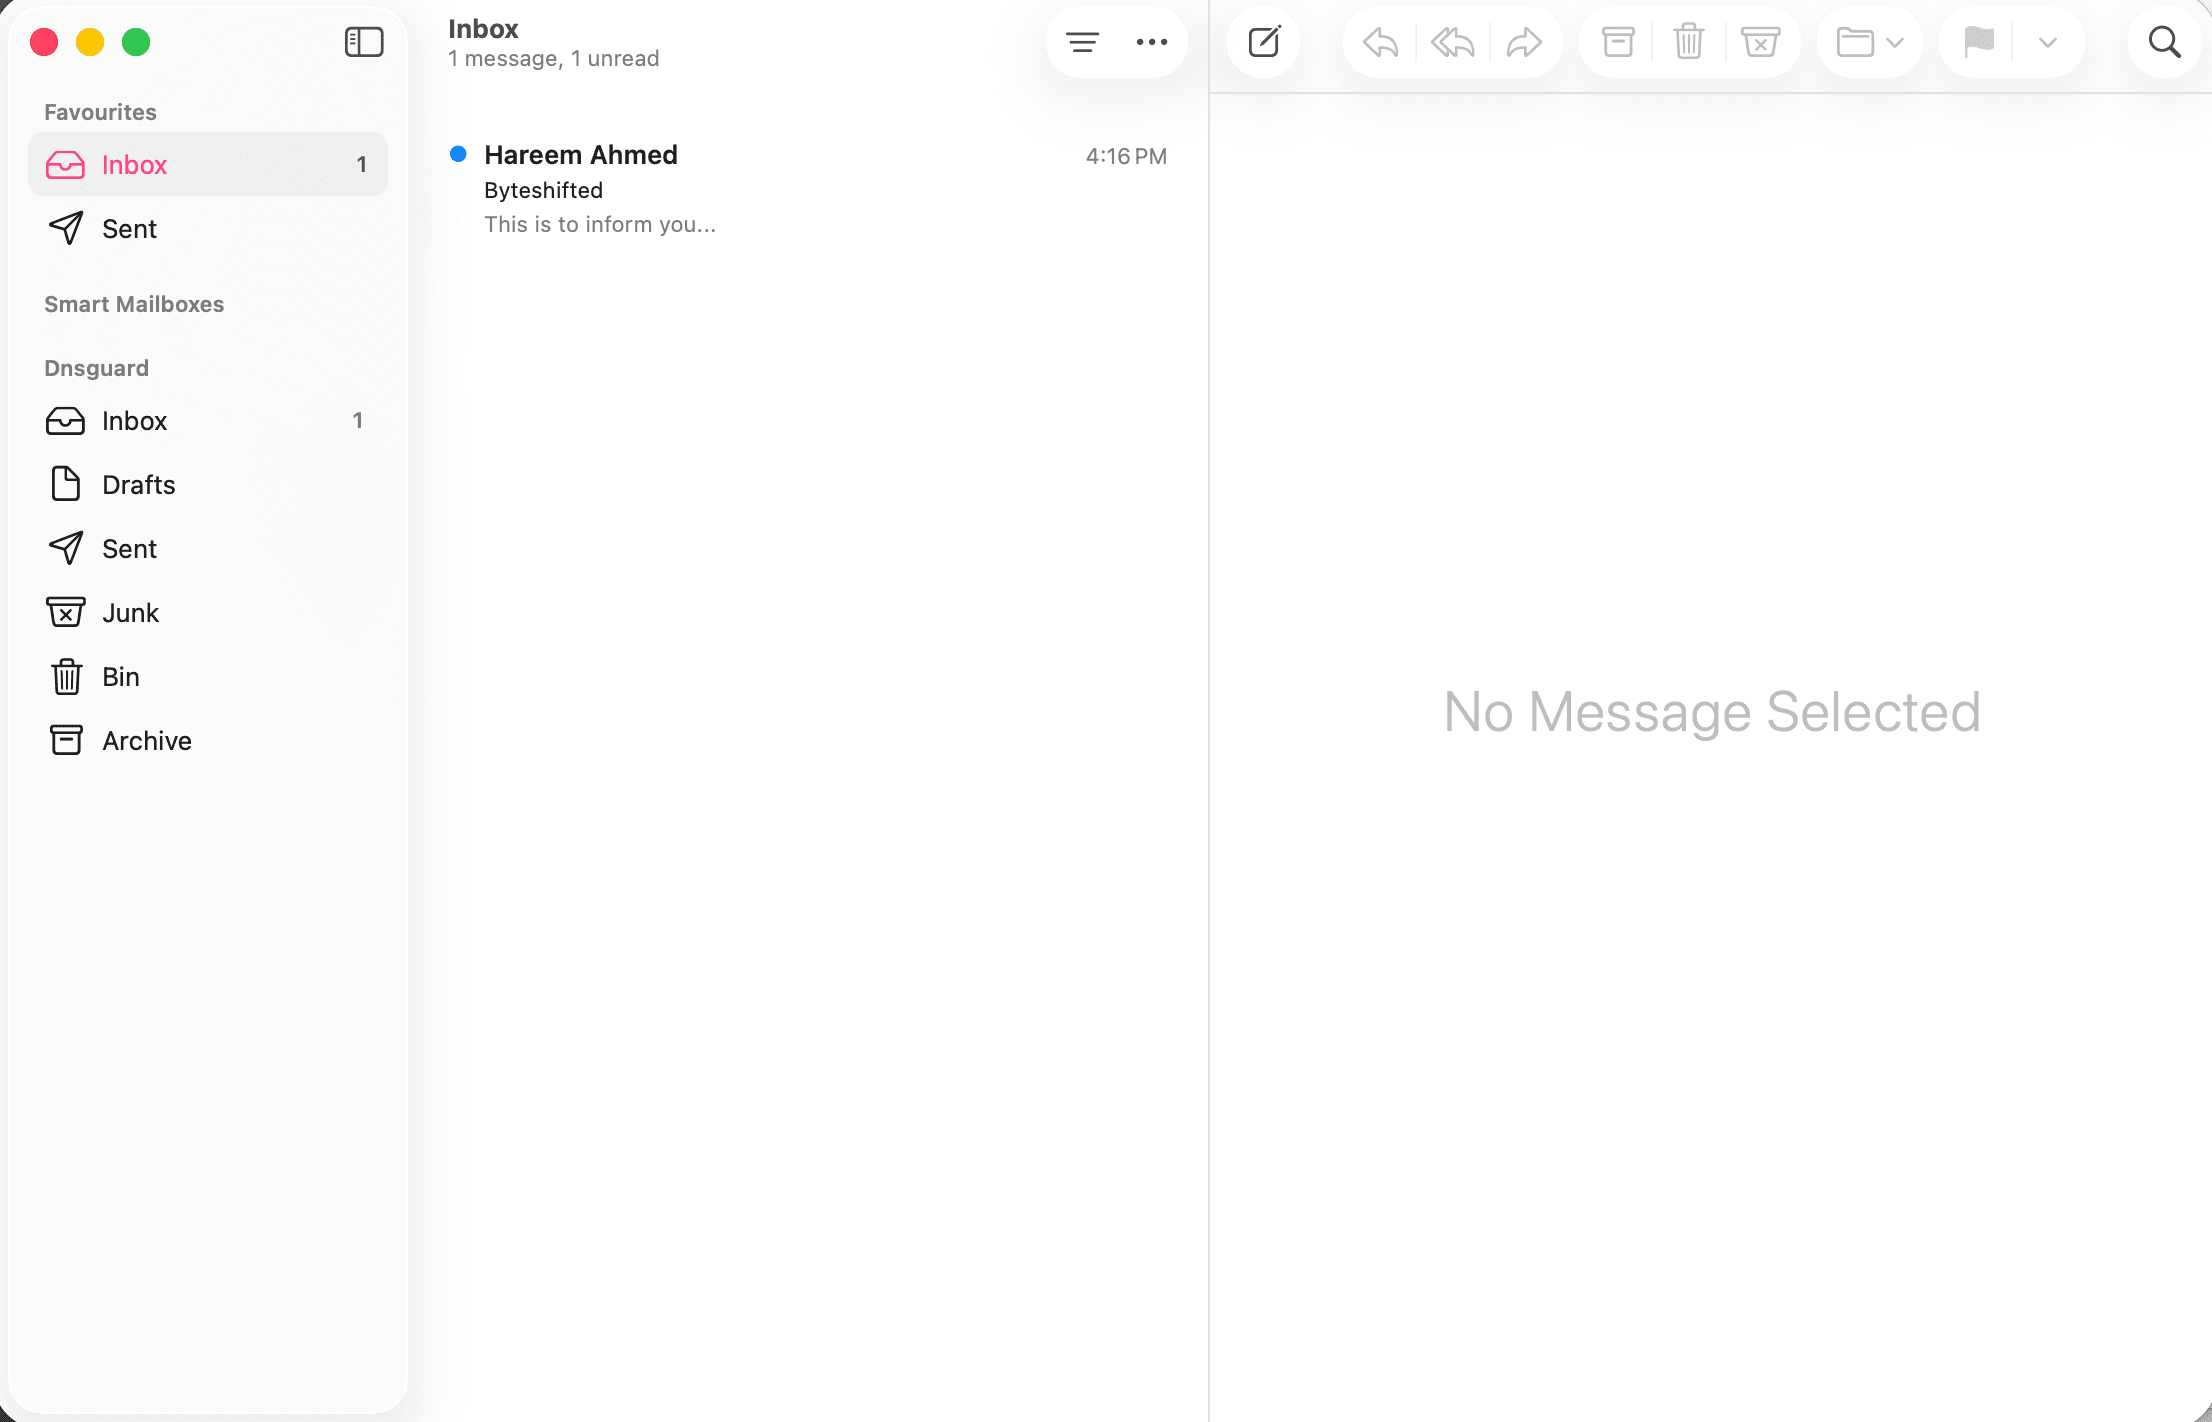Click the Favourites section header
Screen dimensions: 2212x1422
click(100, 112)
